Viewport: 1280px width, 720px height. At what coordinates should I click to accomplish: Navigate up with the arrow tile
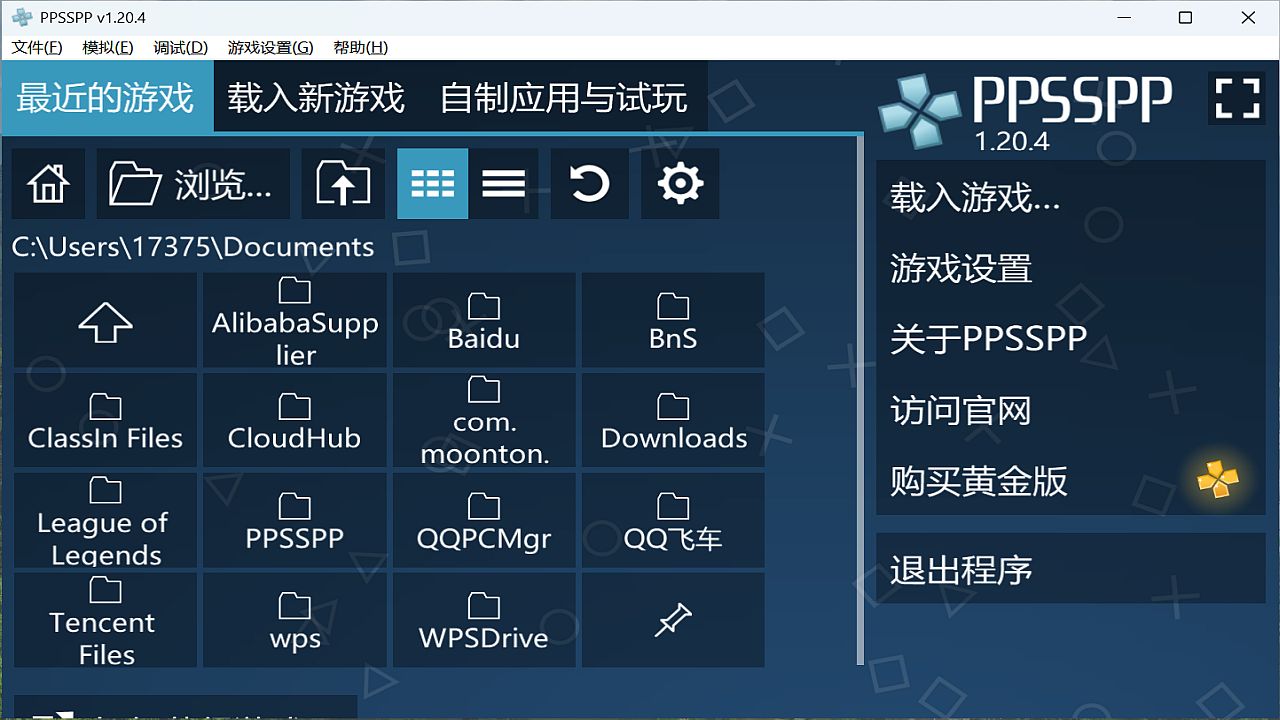[105, 320]
